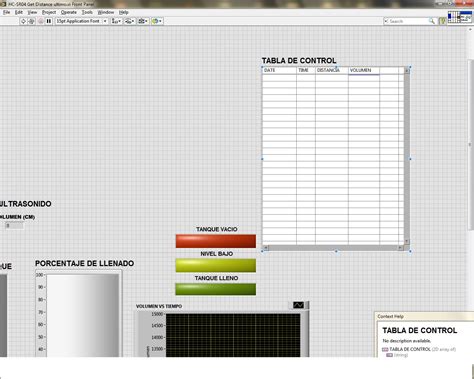Click the Context Help window title bar

(x=424, y=316)
